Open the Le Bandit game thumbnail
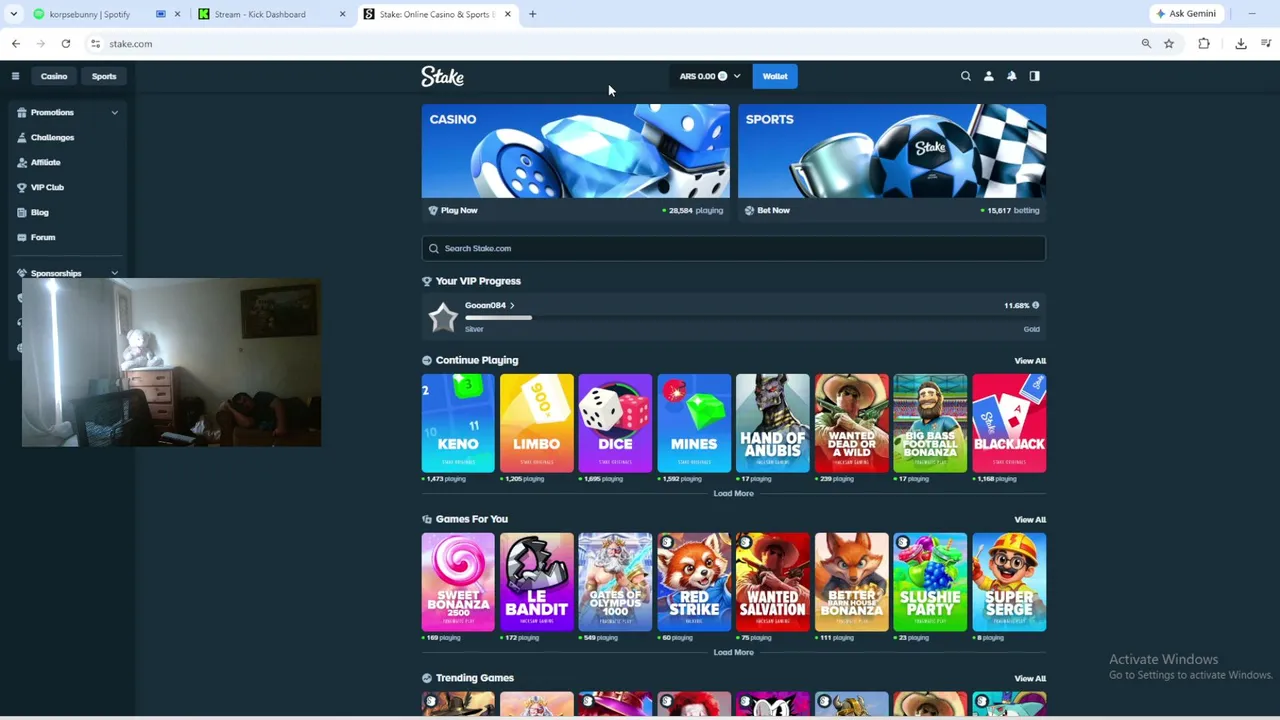The width and height of the screenshot is (1280, 720). tap(537, 582)
